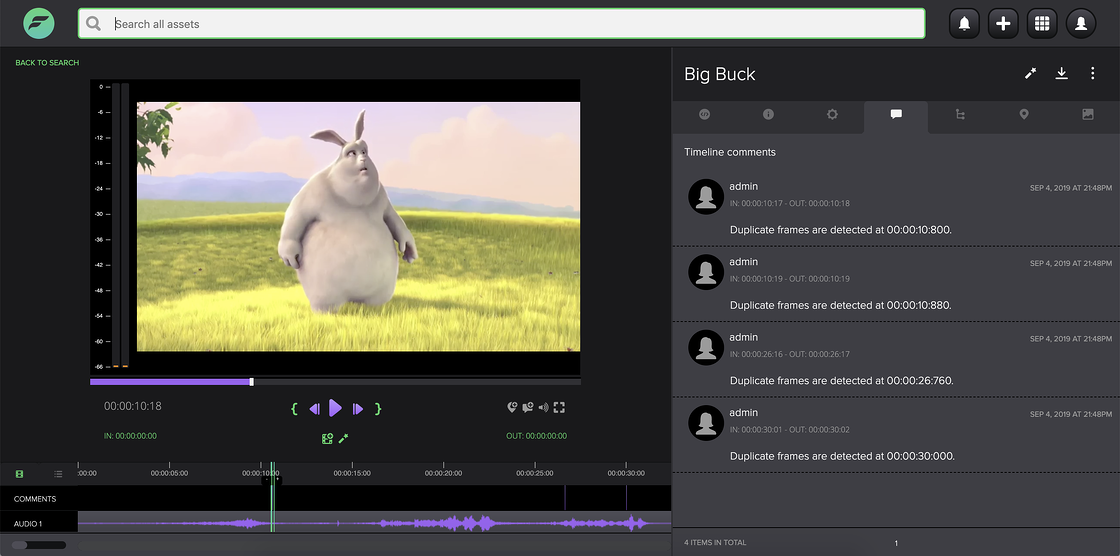Toggle fullscreen video view
Screen dimensions: 1120x556
tap(560, 407)
